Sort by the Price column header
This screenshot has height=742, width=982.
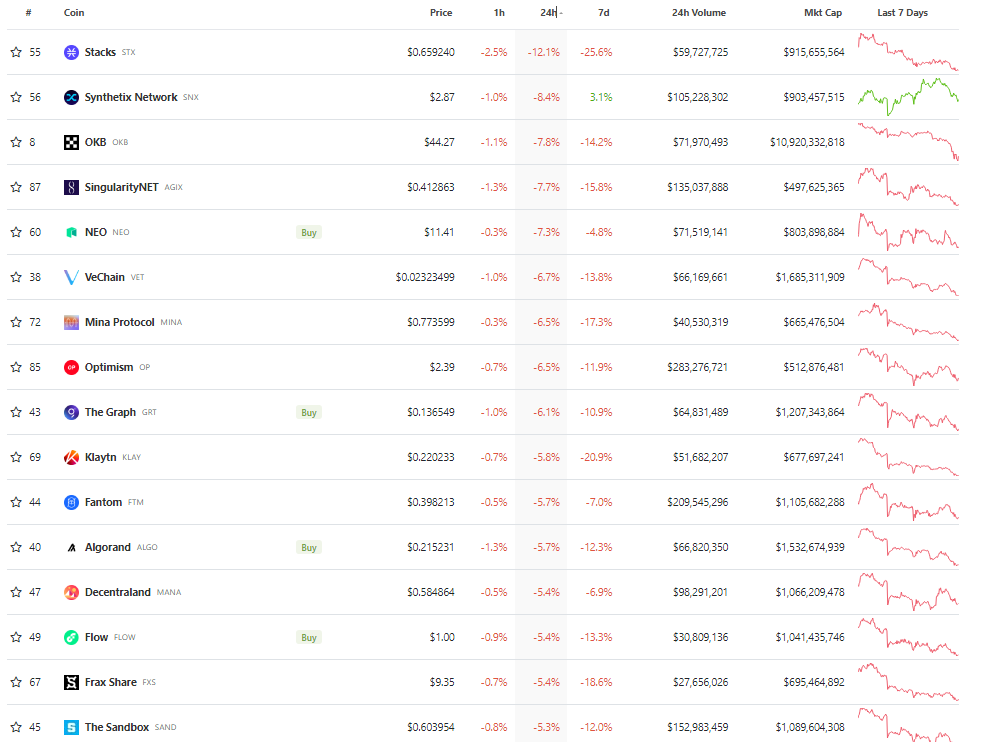441,13
